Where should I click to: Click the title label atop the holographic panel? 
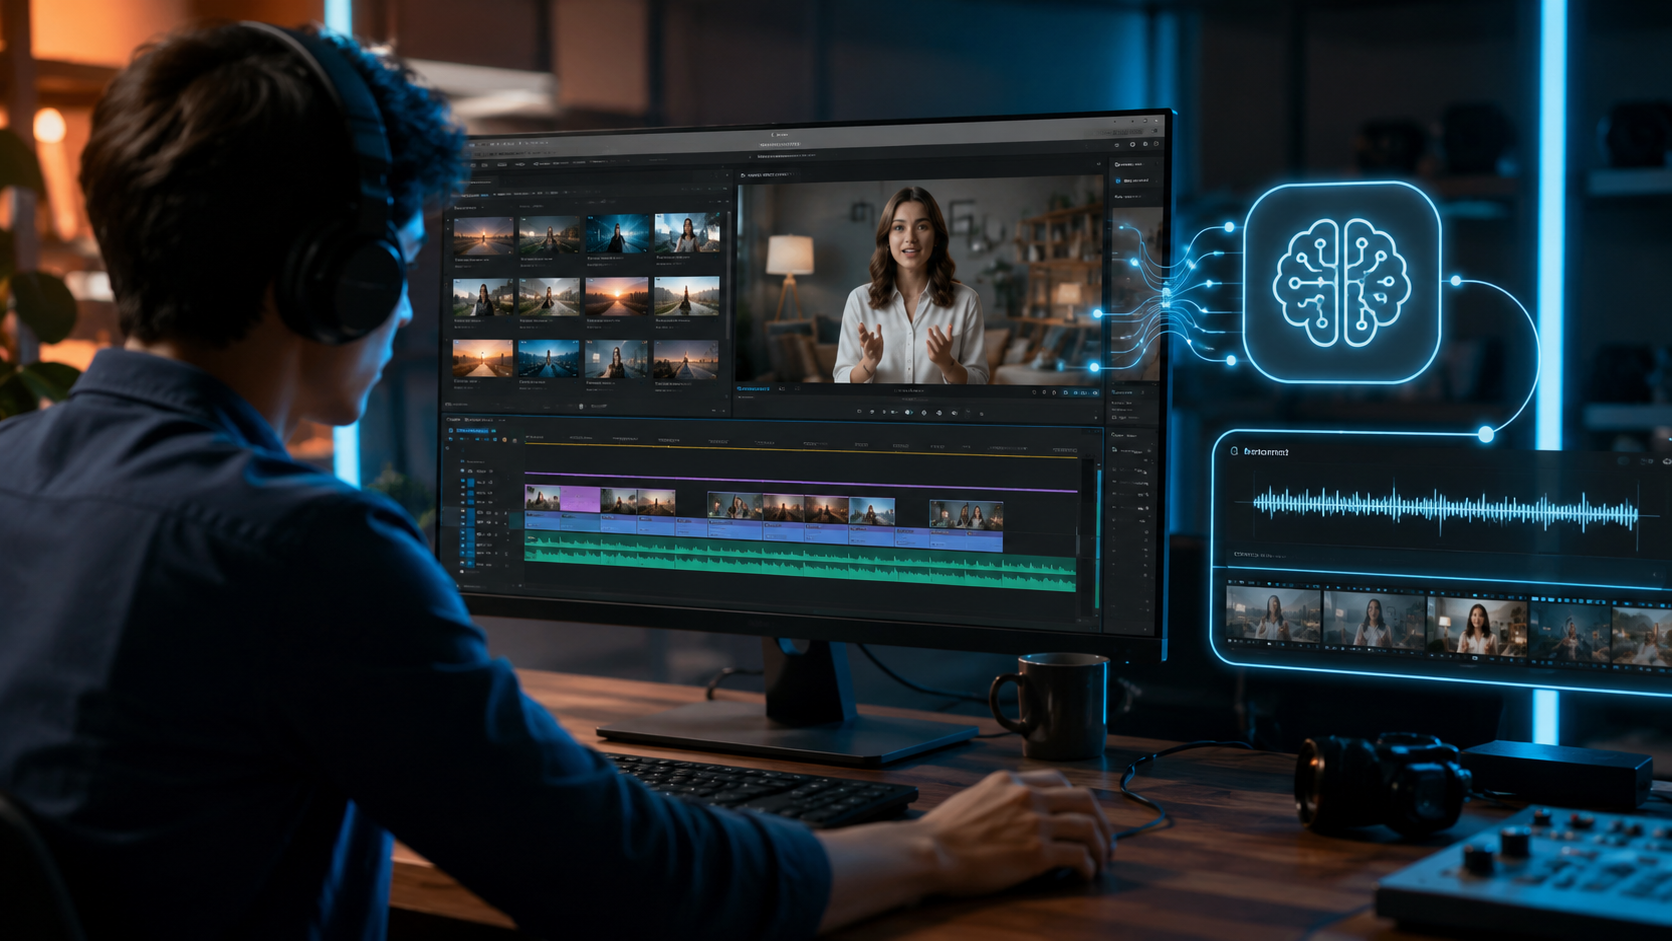point(1266,452)
